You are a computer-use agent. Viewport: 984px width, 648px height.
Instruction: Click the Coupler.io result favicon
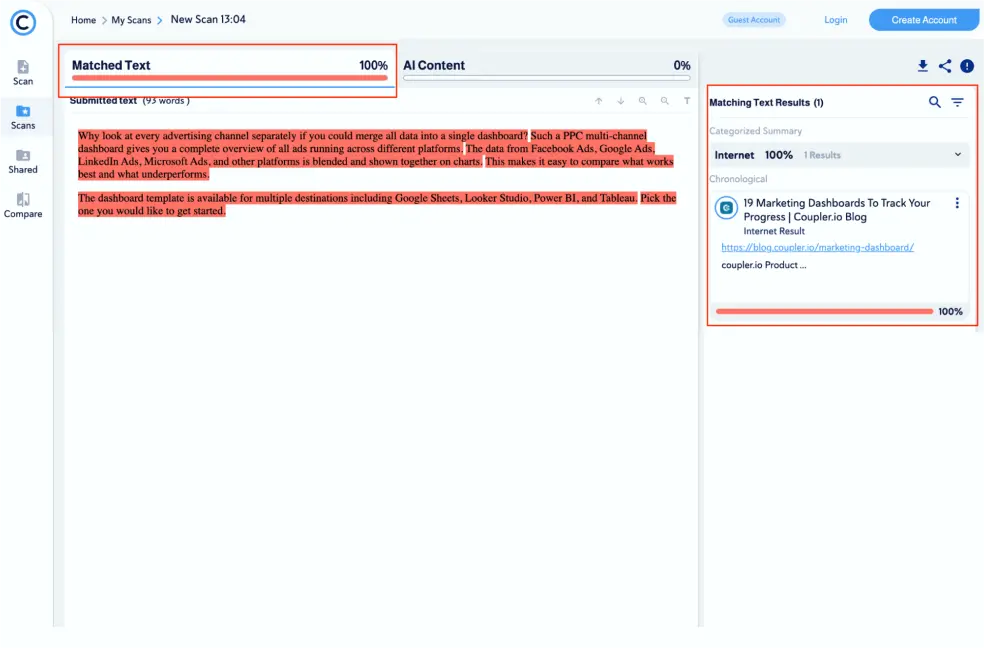726,208
